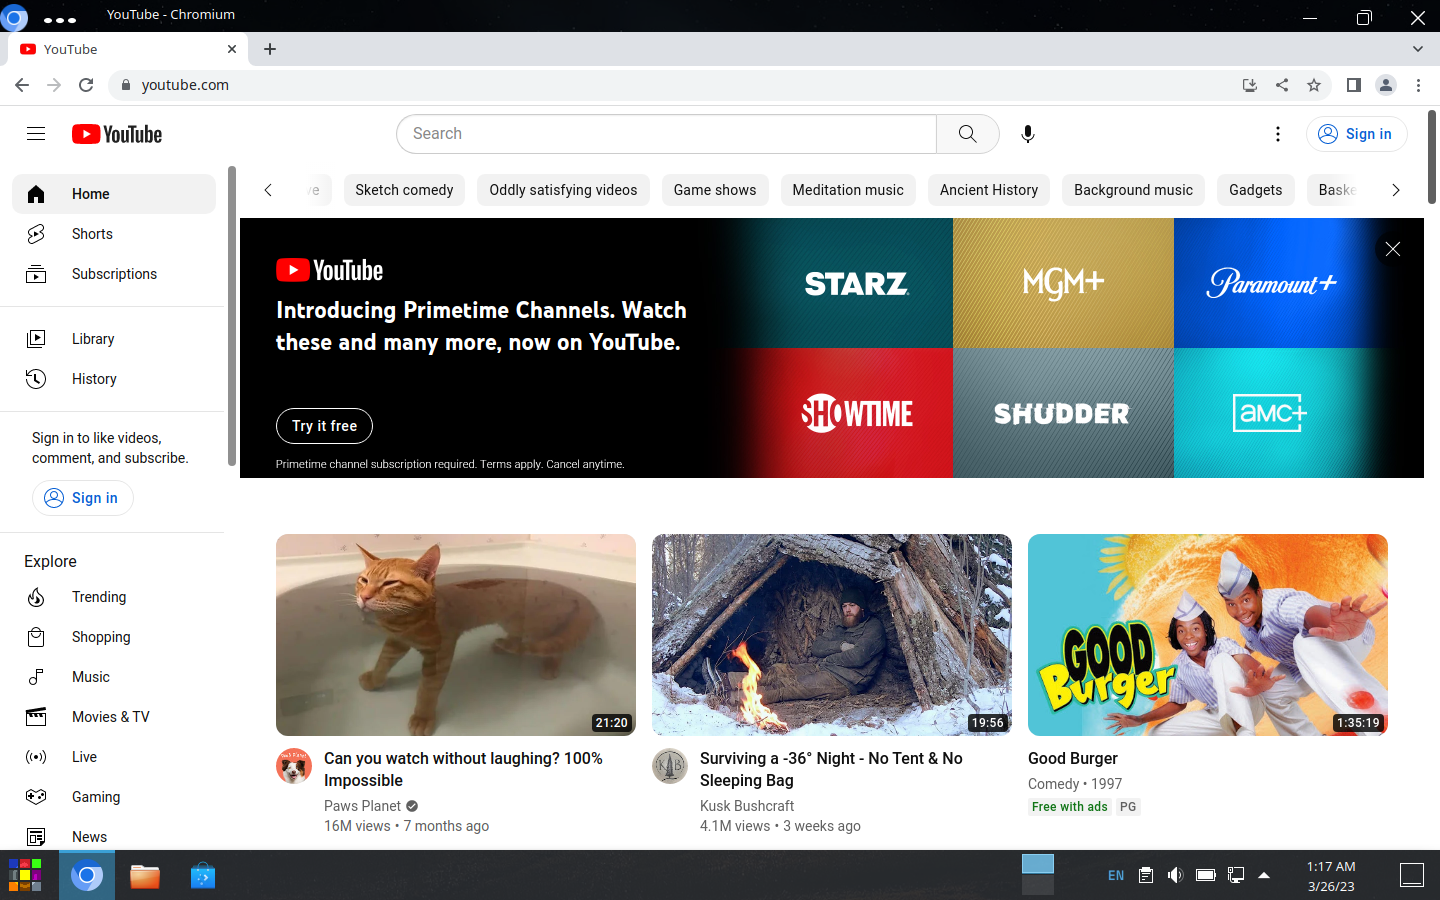Screen dimensions: 1440x900
Task: Open YouTube settings three-dot menu
Action: 1277,134
